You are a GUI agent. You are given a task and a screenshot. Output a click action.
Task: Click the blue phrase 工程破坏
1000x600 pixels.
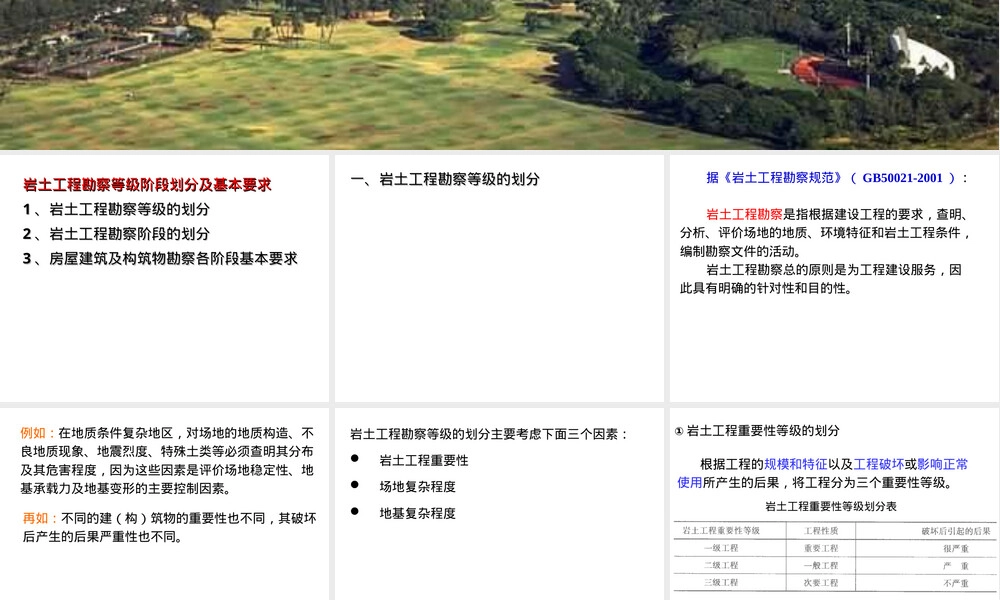[879, 464]
